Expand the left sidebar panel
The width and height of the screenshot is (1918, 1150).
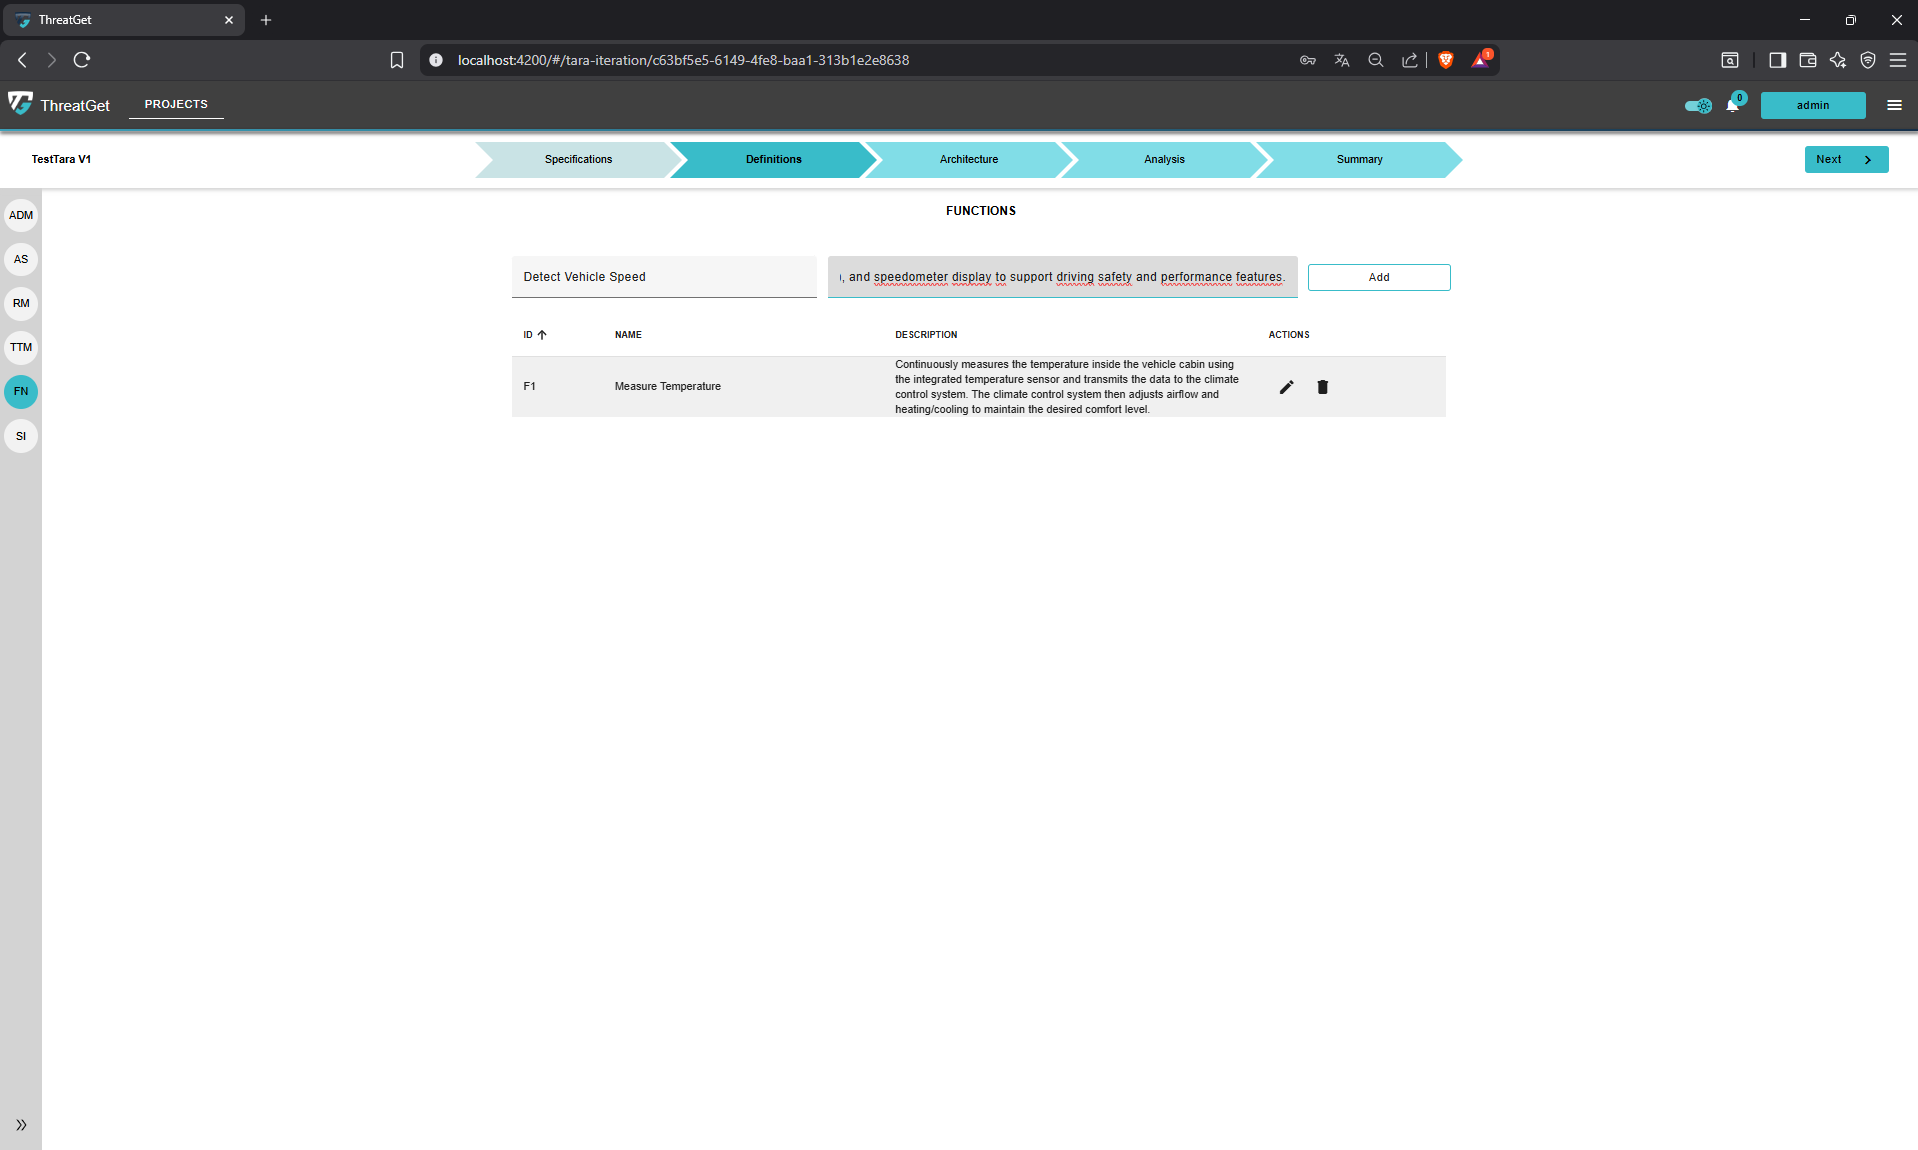pos(21,1125)
